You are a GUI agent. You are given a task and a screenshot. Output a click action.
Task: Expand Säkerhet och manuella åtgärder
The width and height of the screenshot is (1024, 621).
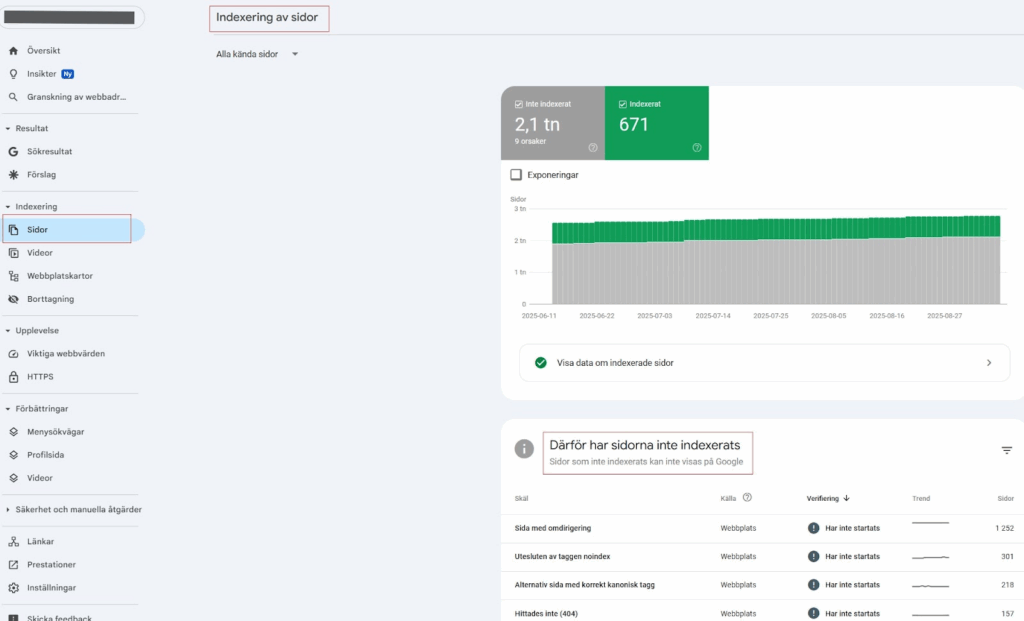[x=8, y=509]
